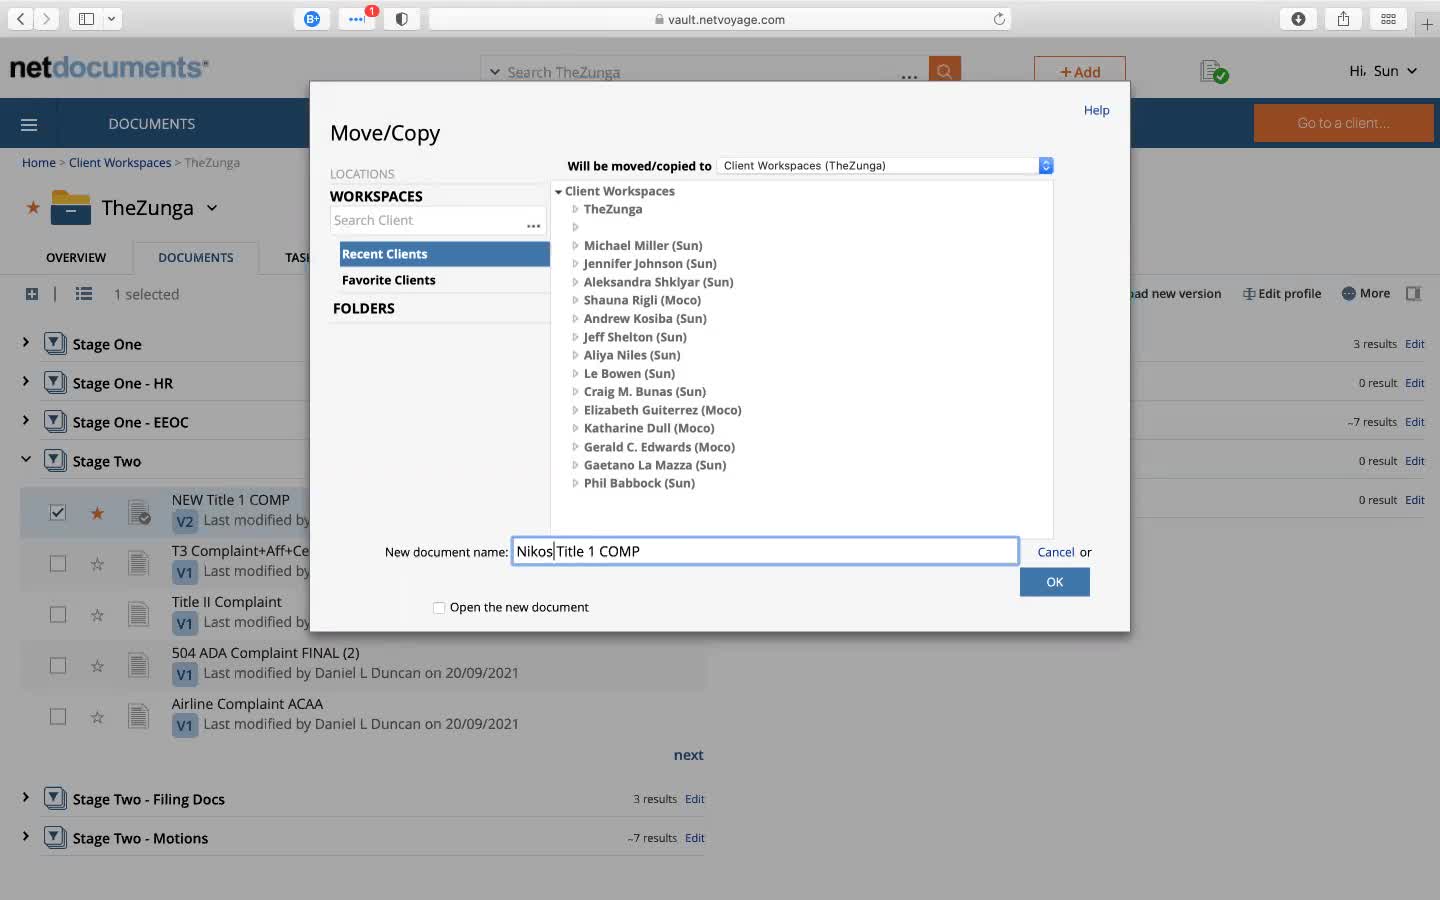
Task: Open Help in the Move/Copy dialog
Action: pyautogui.click(x=1096, y=110)
